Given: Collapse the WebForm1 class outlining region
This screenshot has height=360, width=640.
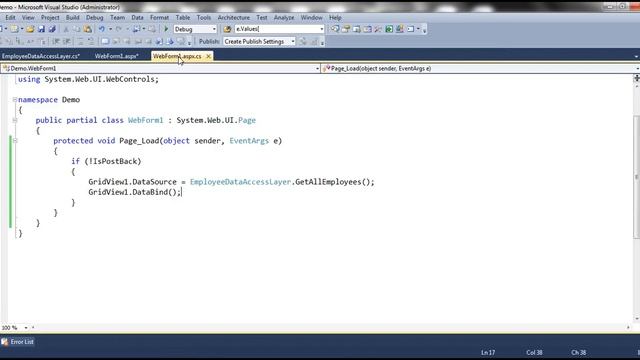Looking at the screenshot, I should coord(15,120).
